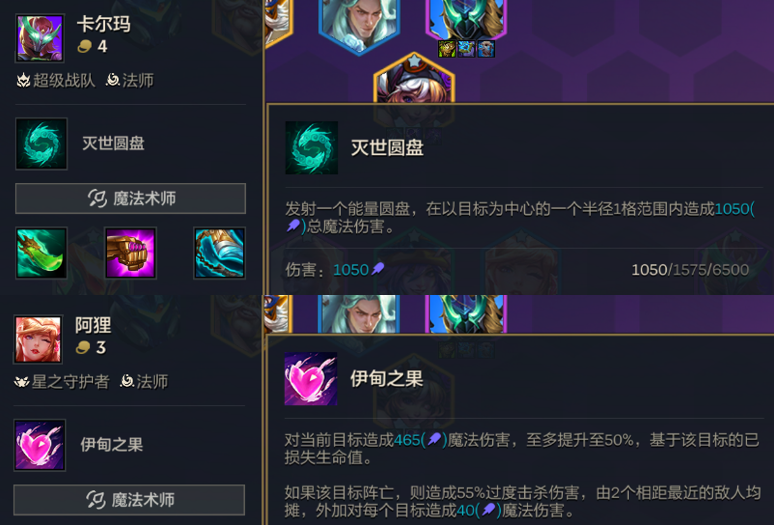Select the 灭世圆盘 ability icon in left panel

tap(41, 144)
